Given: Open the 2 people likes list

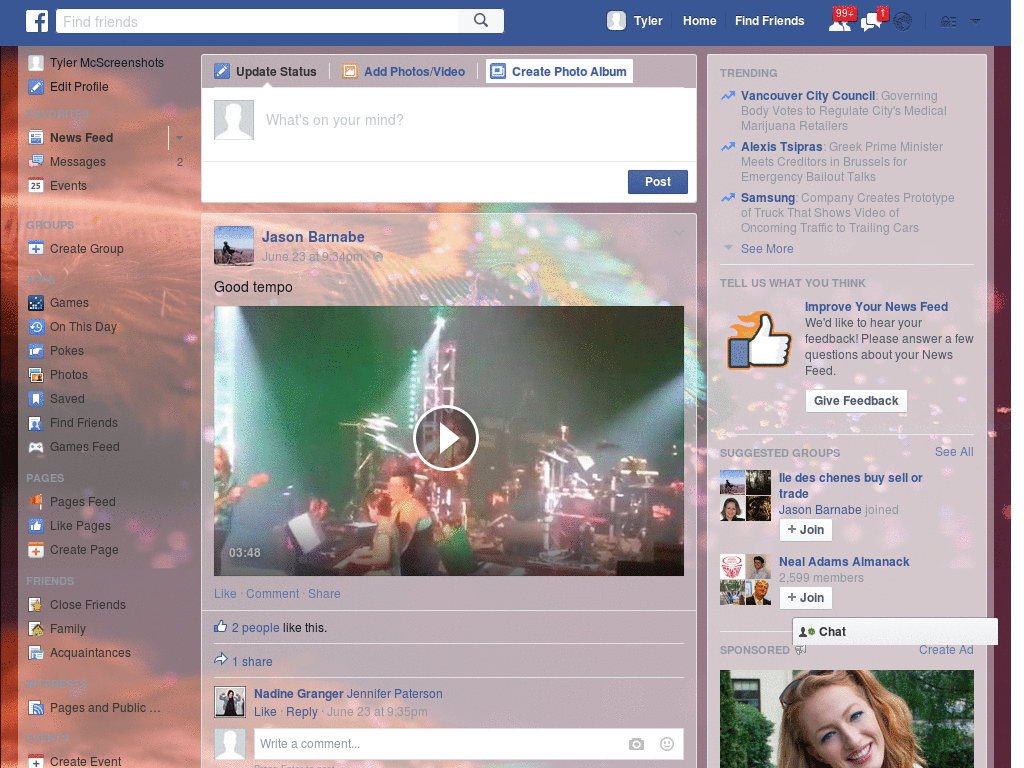Looking at the screenshot, I should [255, 628].
